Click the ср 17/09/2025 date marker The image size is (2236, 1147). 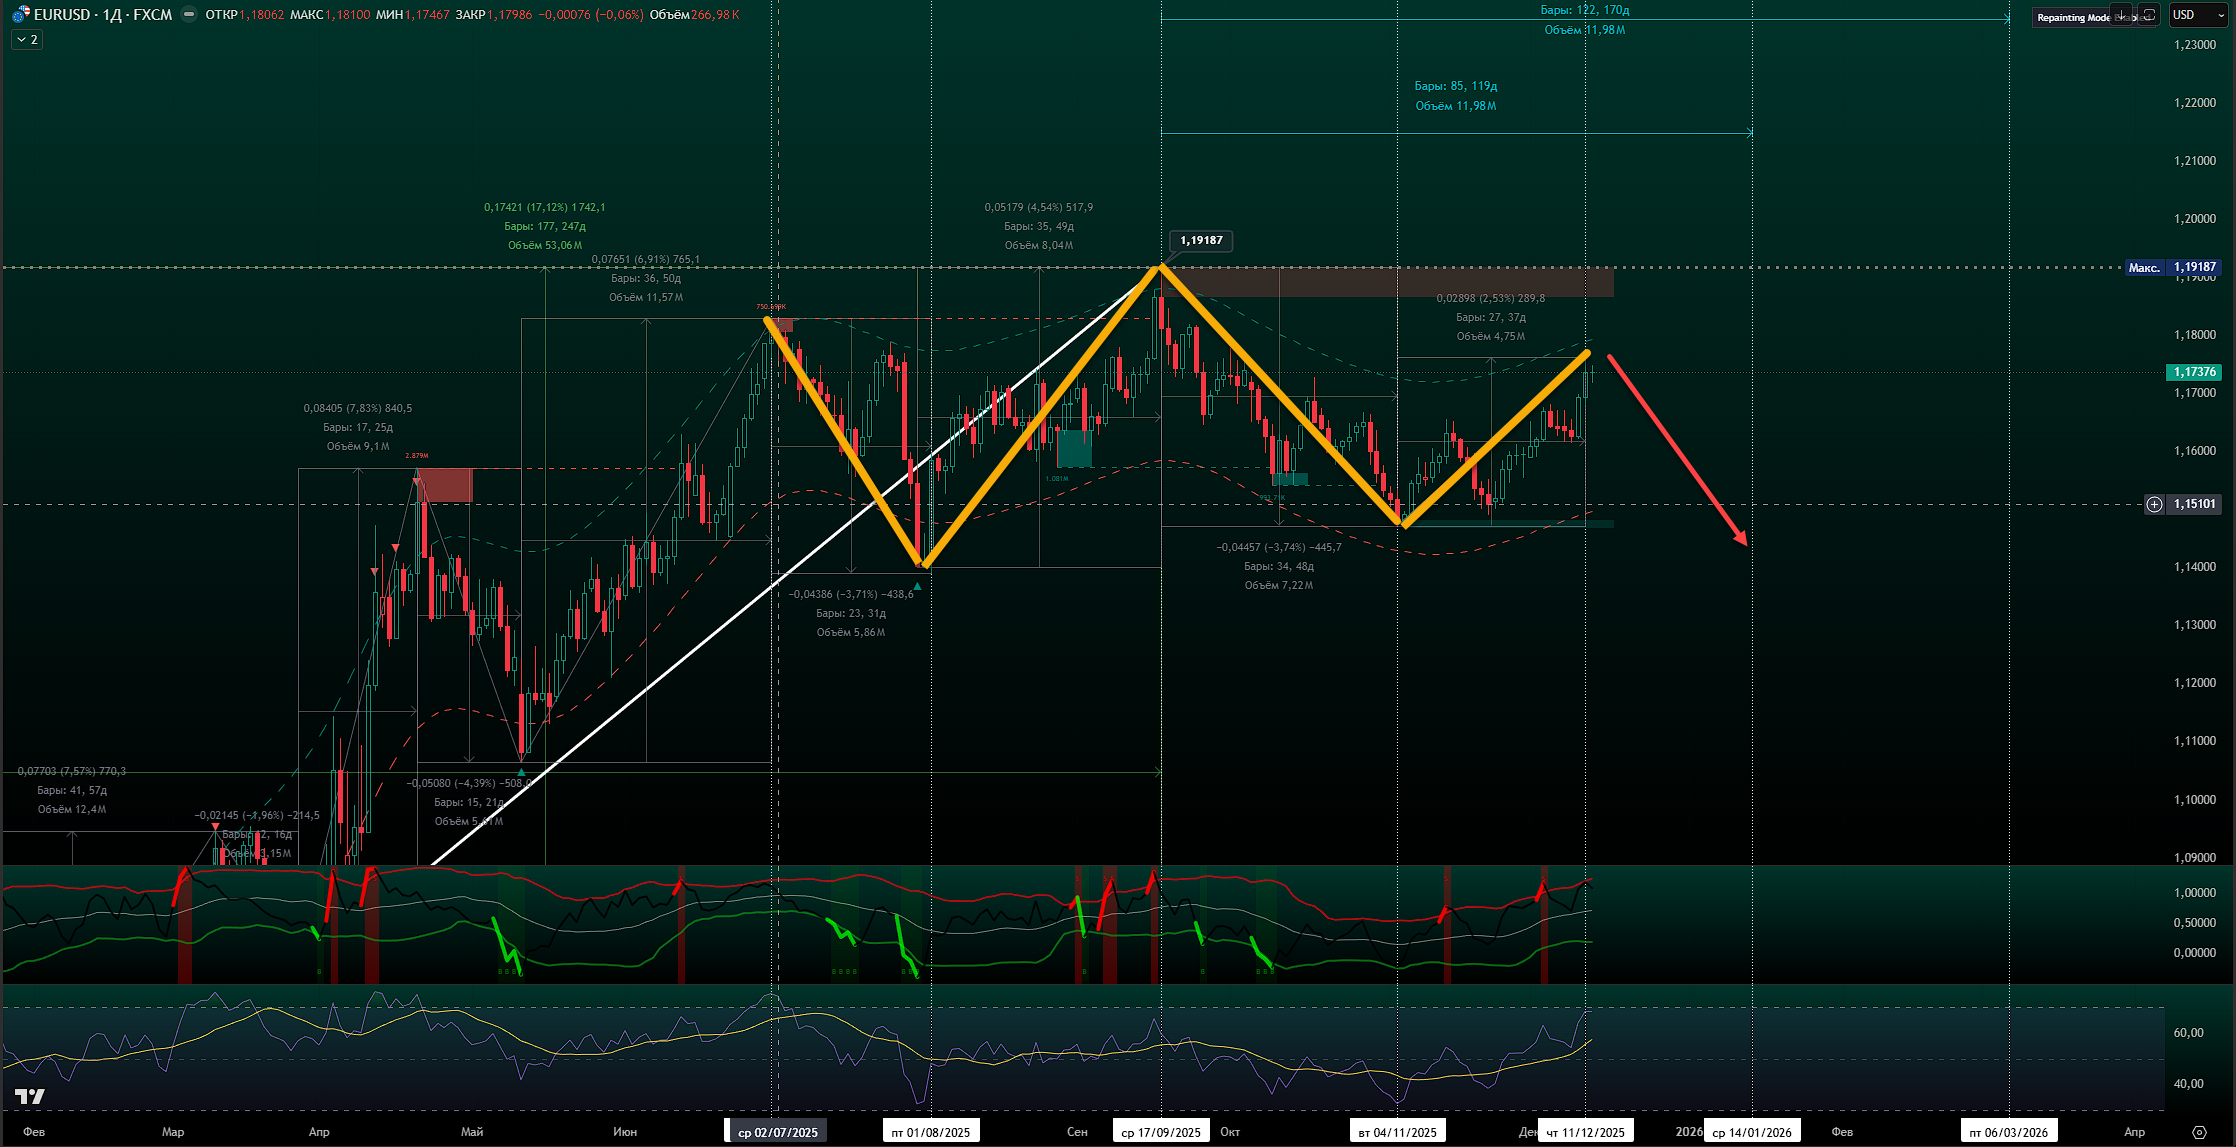(1160, 1132)
